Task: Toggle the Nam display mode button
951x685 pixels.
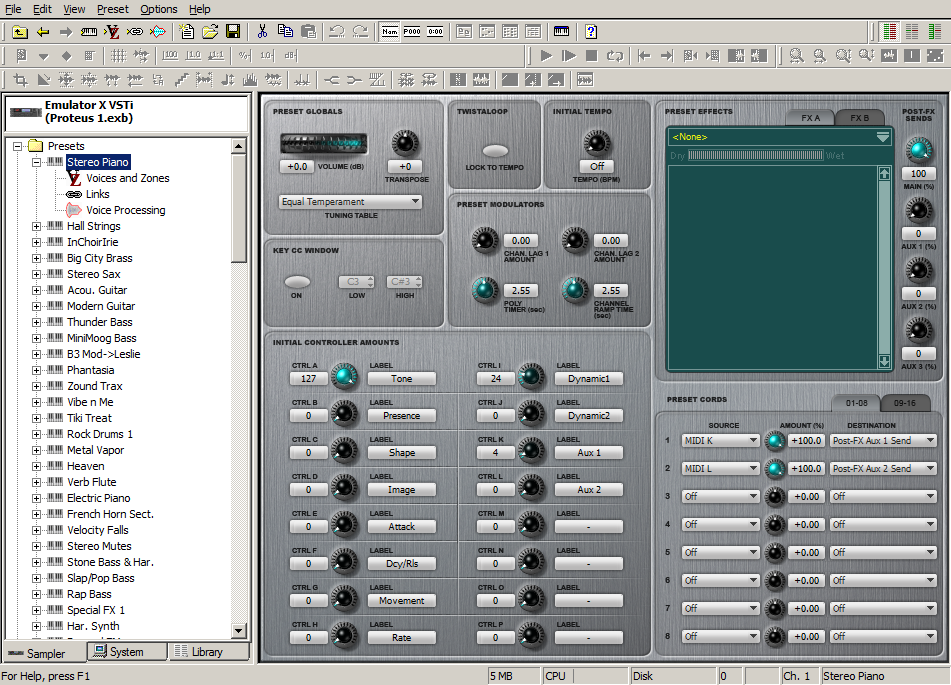Action: click(389, 31)
